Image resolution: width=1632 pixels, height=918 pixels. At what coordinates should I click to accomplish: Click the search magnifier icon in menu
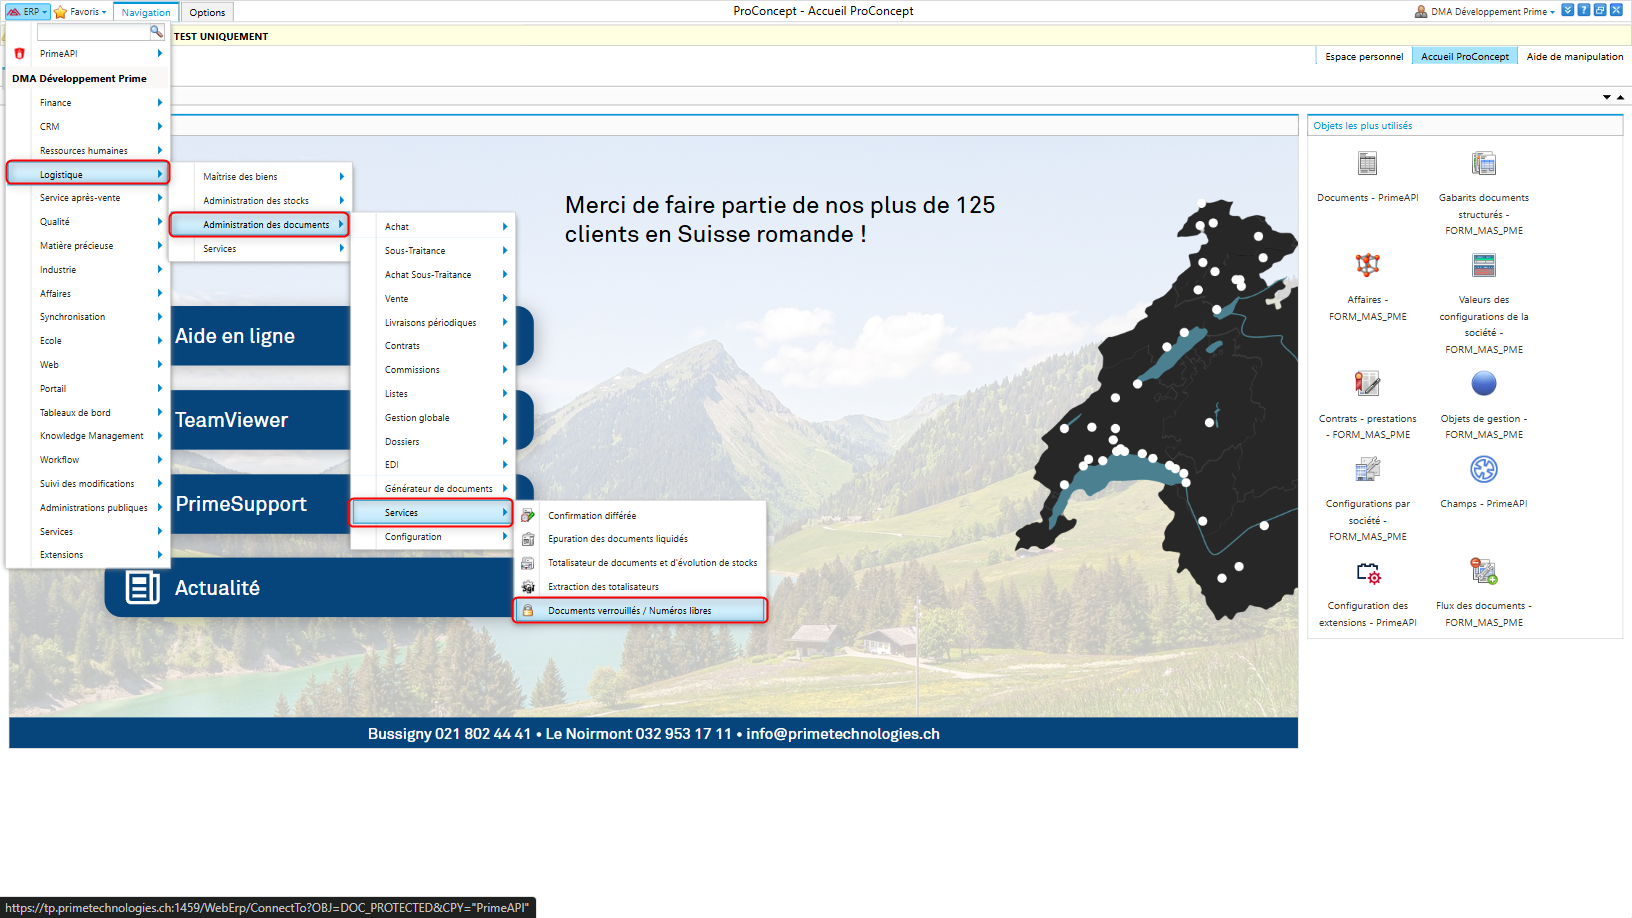157,32
